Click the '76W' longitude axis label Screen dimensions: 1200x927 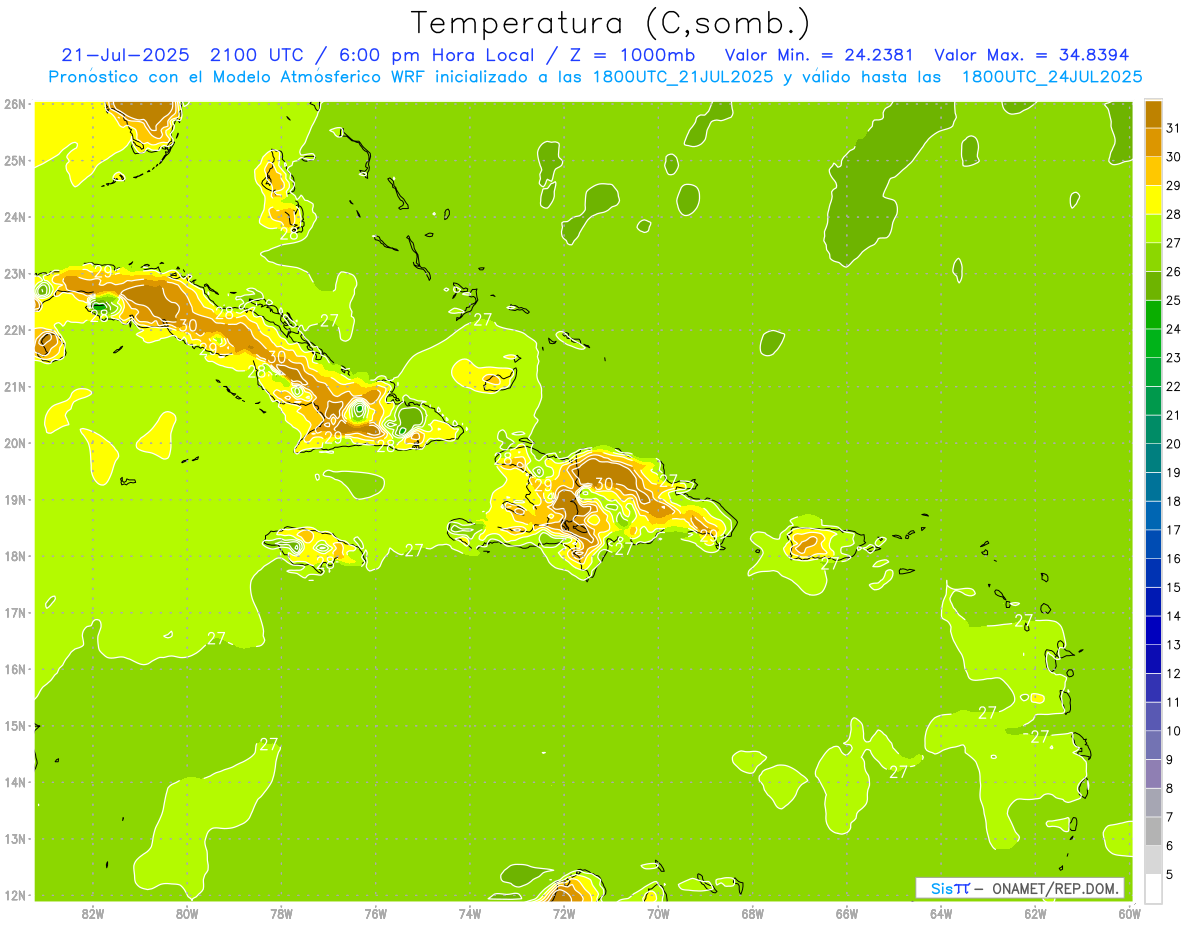point(376,913)
